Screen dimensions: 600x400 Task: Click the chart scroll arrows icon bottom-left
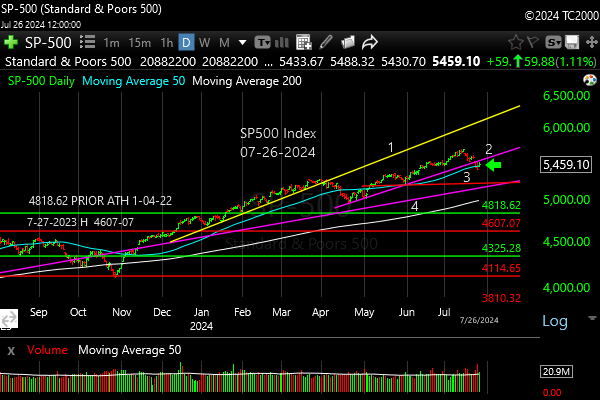click(9, 319)
